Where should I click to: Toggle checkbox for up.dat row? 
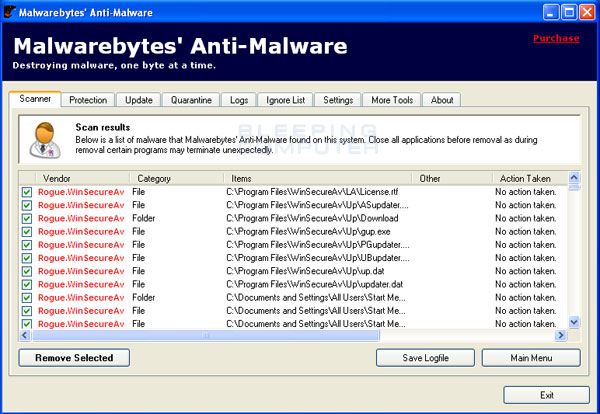click(x=27, y=271)
